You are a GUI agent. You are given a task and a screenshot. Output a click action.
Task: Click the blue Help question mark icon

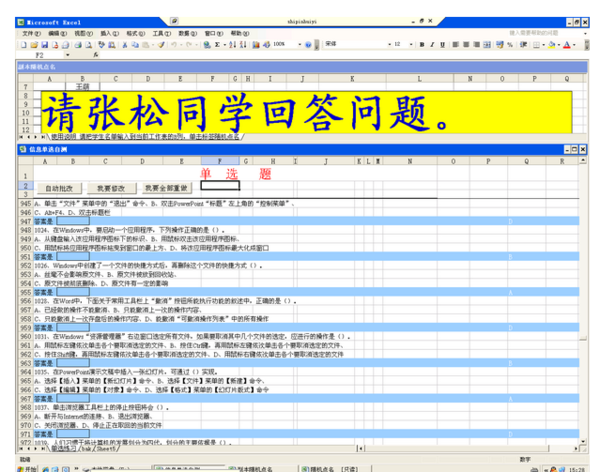tap(308, 45)
